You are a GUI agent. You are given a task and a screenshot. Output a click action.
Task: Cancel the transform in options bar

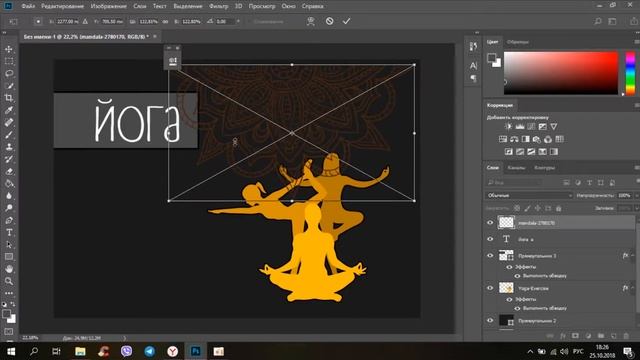tap(329, 21)
